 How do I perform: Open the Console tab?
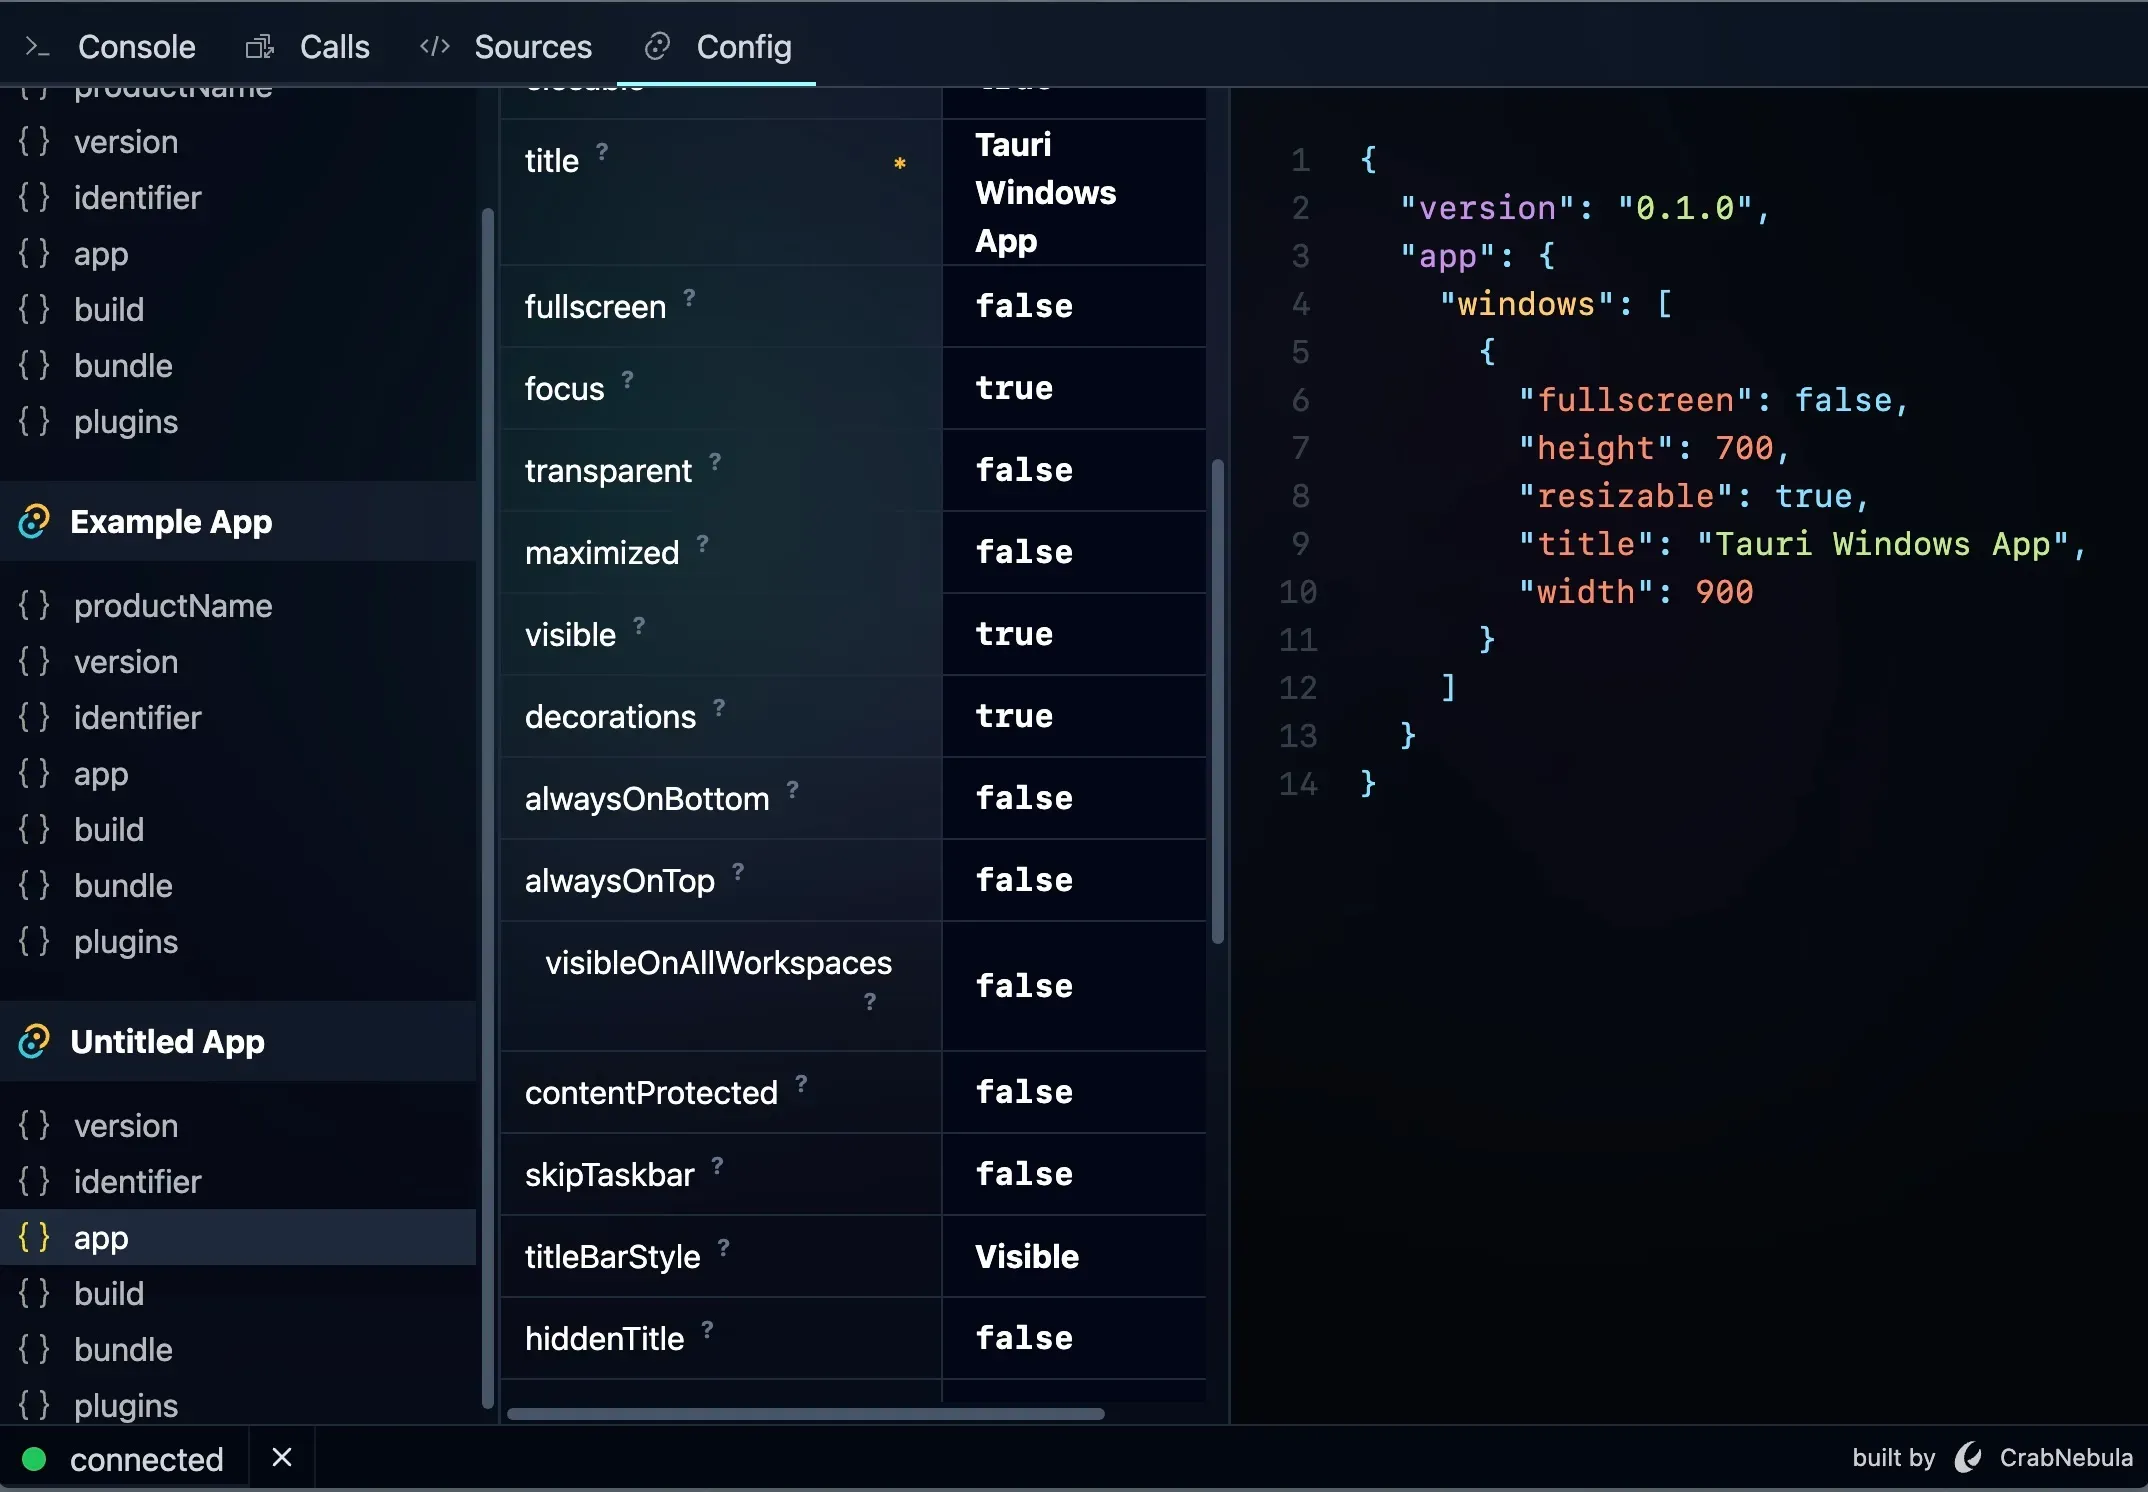(x=110, y=46)
